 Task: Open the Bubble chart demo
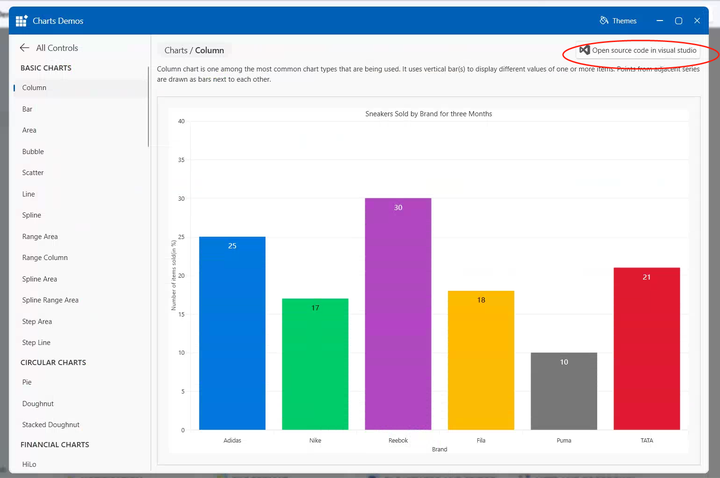33,152
